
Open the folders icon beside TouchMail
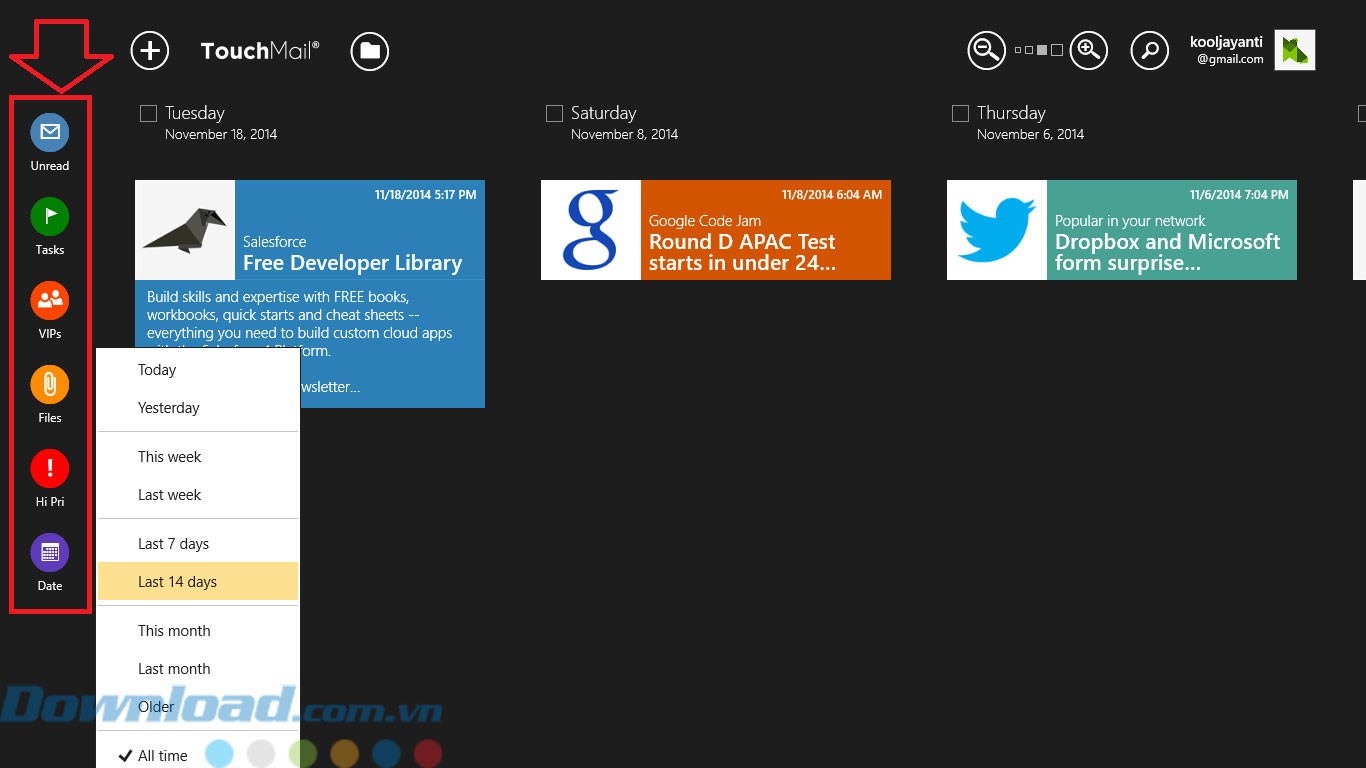(370, 51)
